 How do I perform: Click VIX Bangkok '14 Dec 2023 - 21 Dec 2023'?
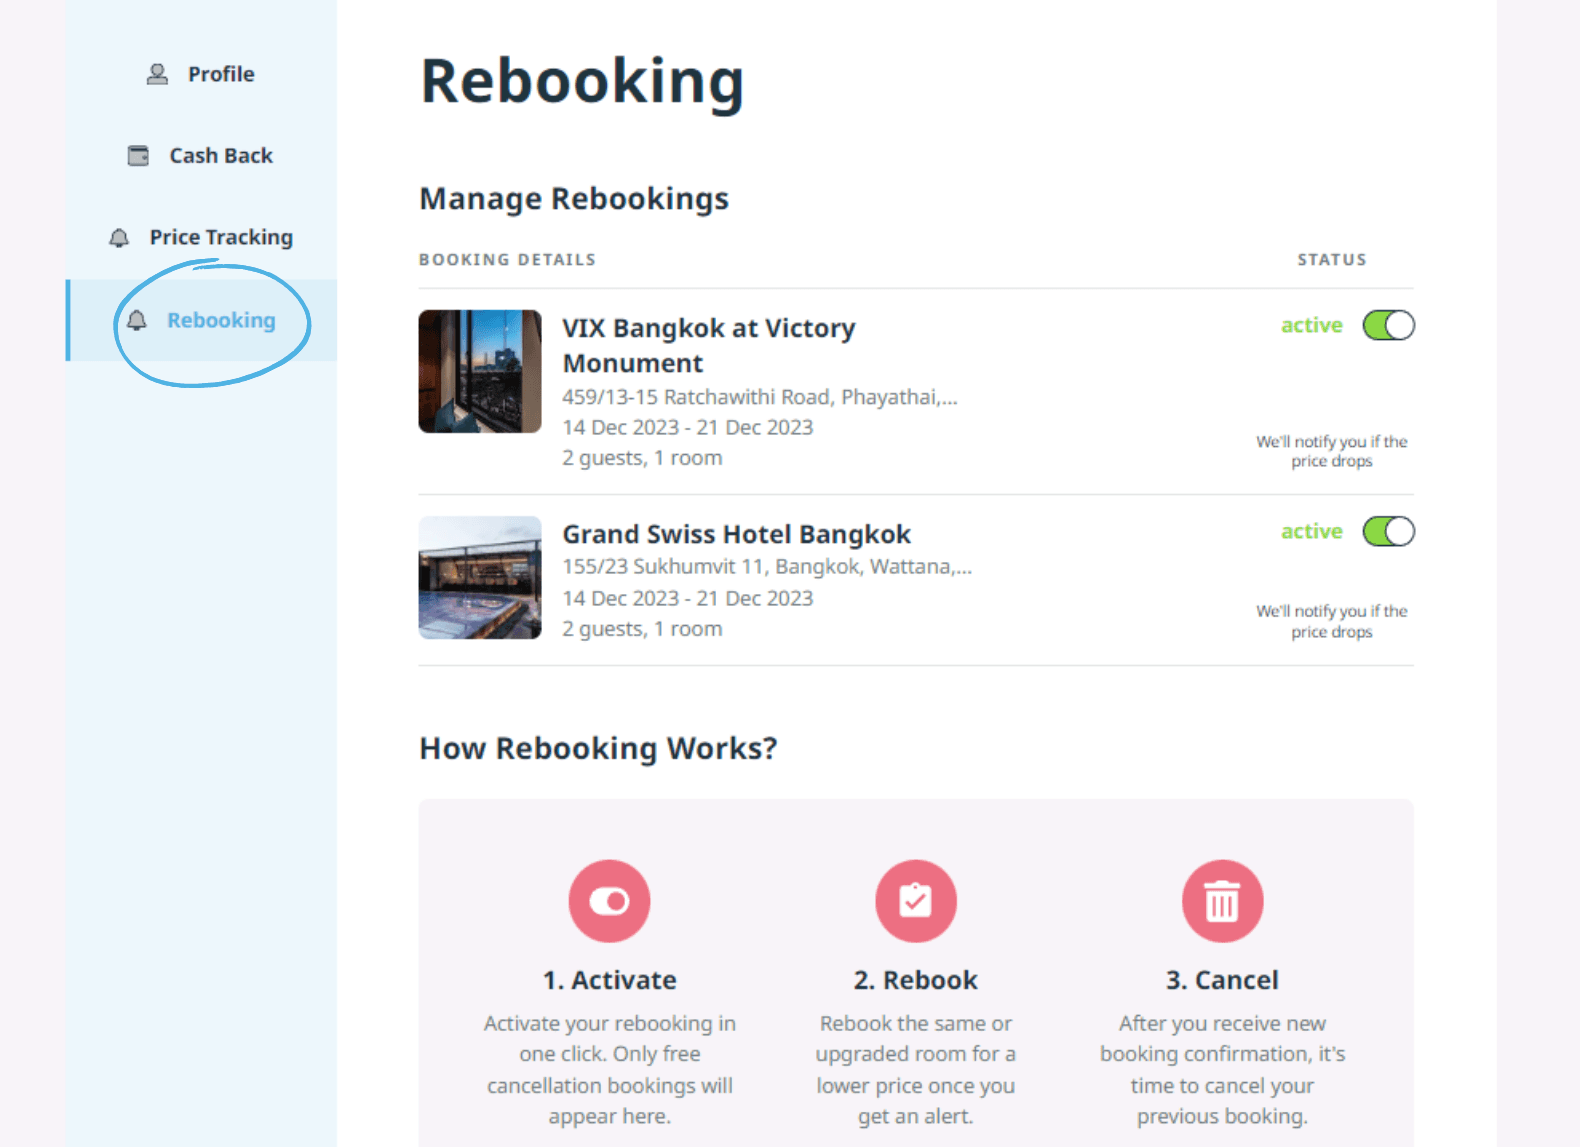[688, 428]
